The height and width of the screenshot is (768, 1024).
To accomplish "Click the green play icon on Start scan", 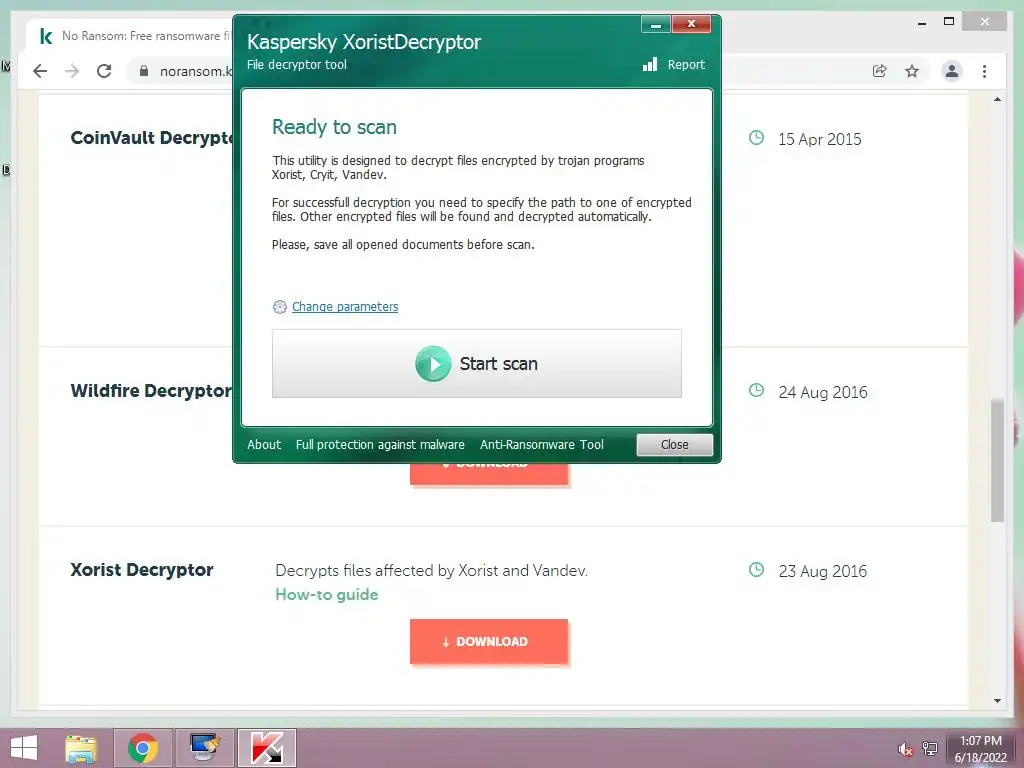I will 433,364.
